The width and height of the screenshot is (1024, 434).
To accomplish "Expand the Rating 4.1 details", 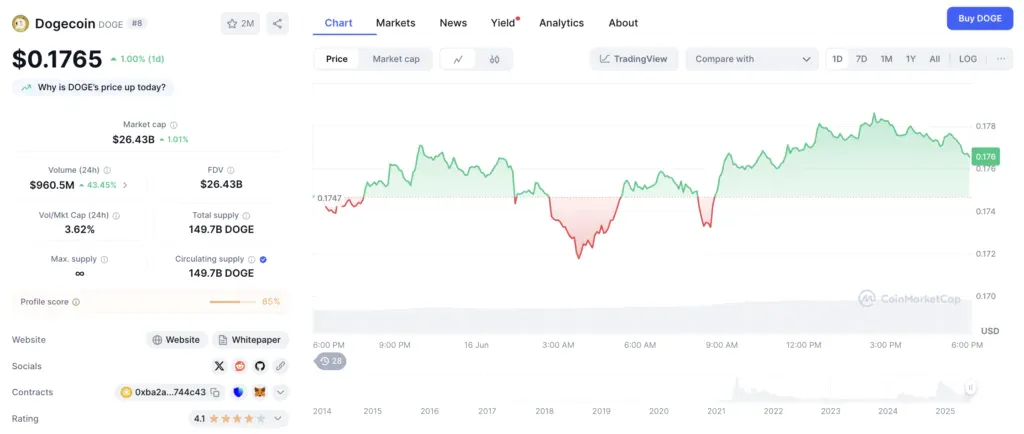I will click(x=279, y=419).
